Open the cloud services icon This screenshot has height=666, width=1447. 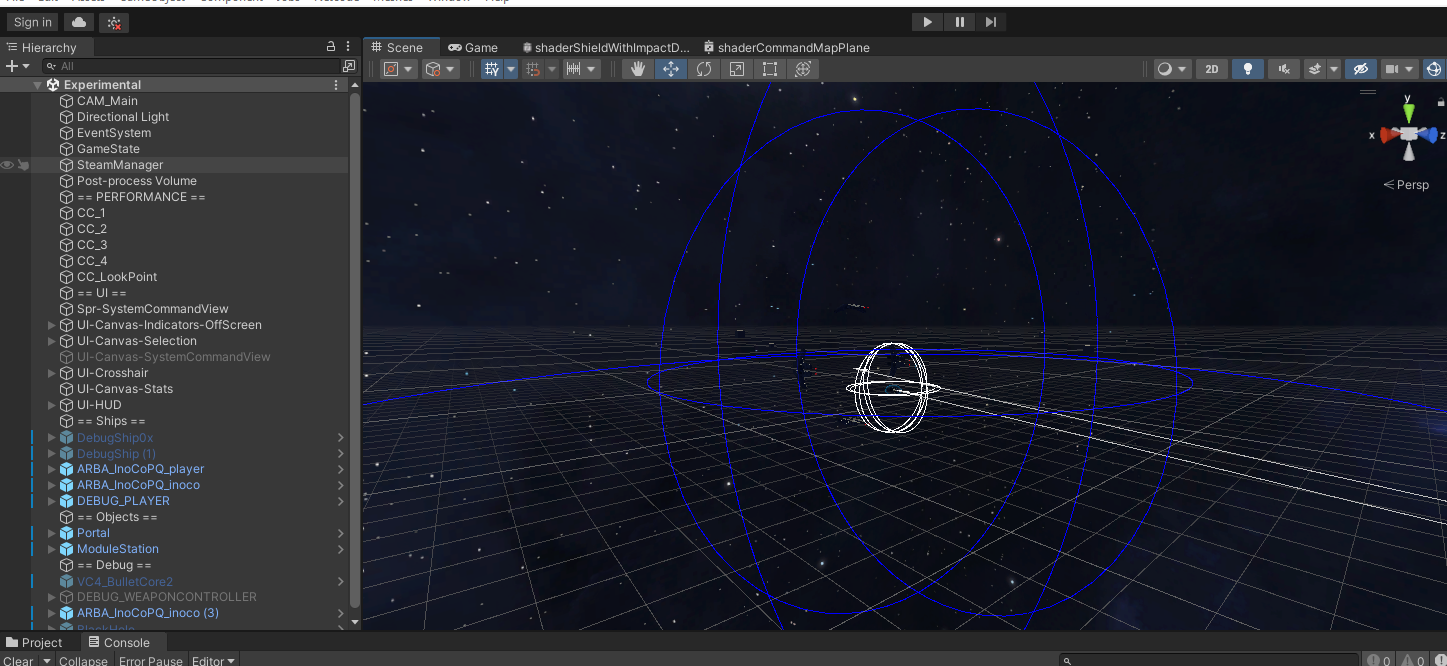click(x=80, y=22)
